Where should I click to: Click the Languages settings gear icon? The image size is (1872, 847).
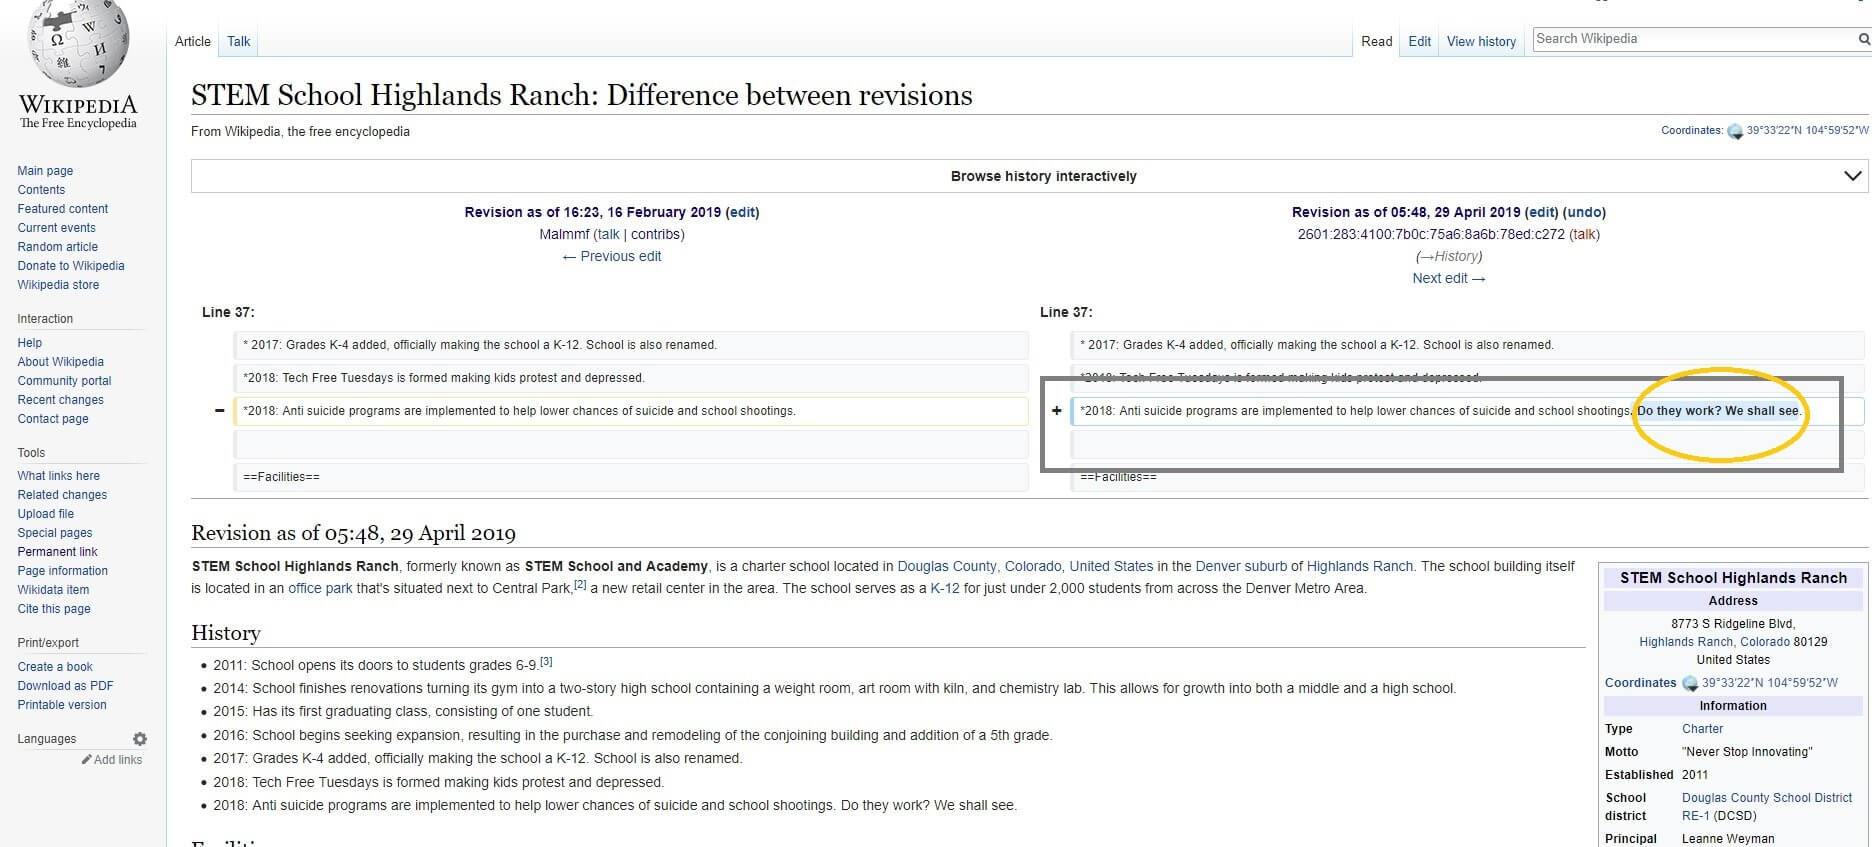point(140,739)
